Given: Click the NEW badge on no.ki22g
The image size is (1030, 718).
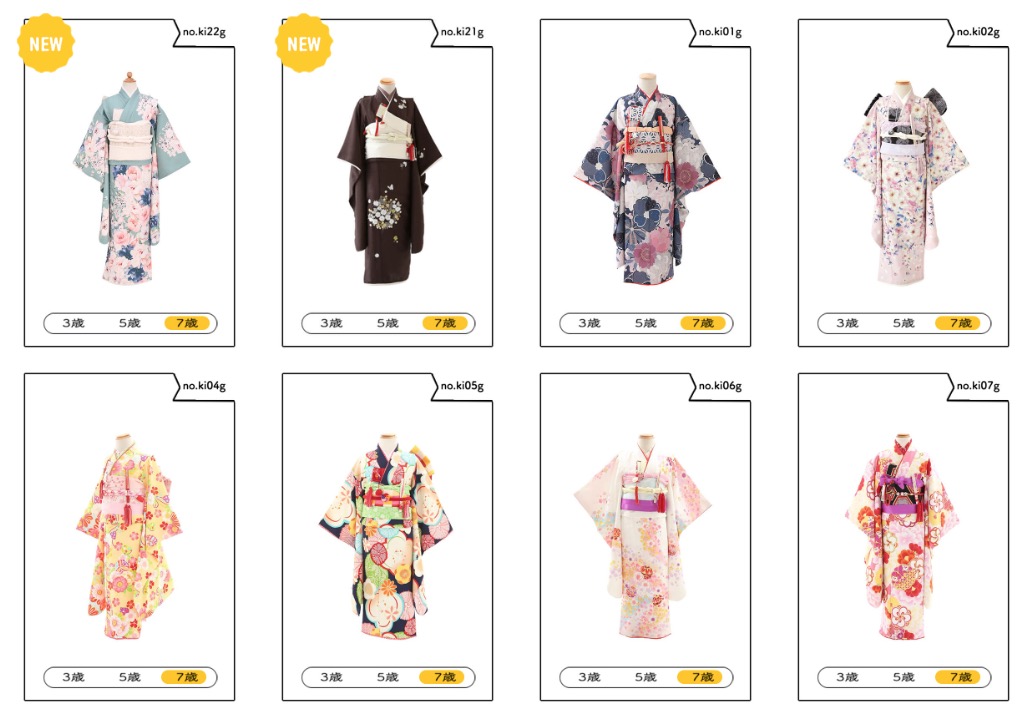Looking at the screenshot, I should (45, 43).
